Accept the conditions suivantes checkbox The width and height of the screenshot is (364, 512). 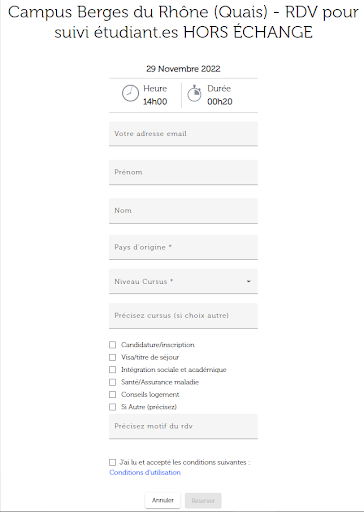pos(113,462)
